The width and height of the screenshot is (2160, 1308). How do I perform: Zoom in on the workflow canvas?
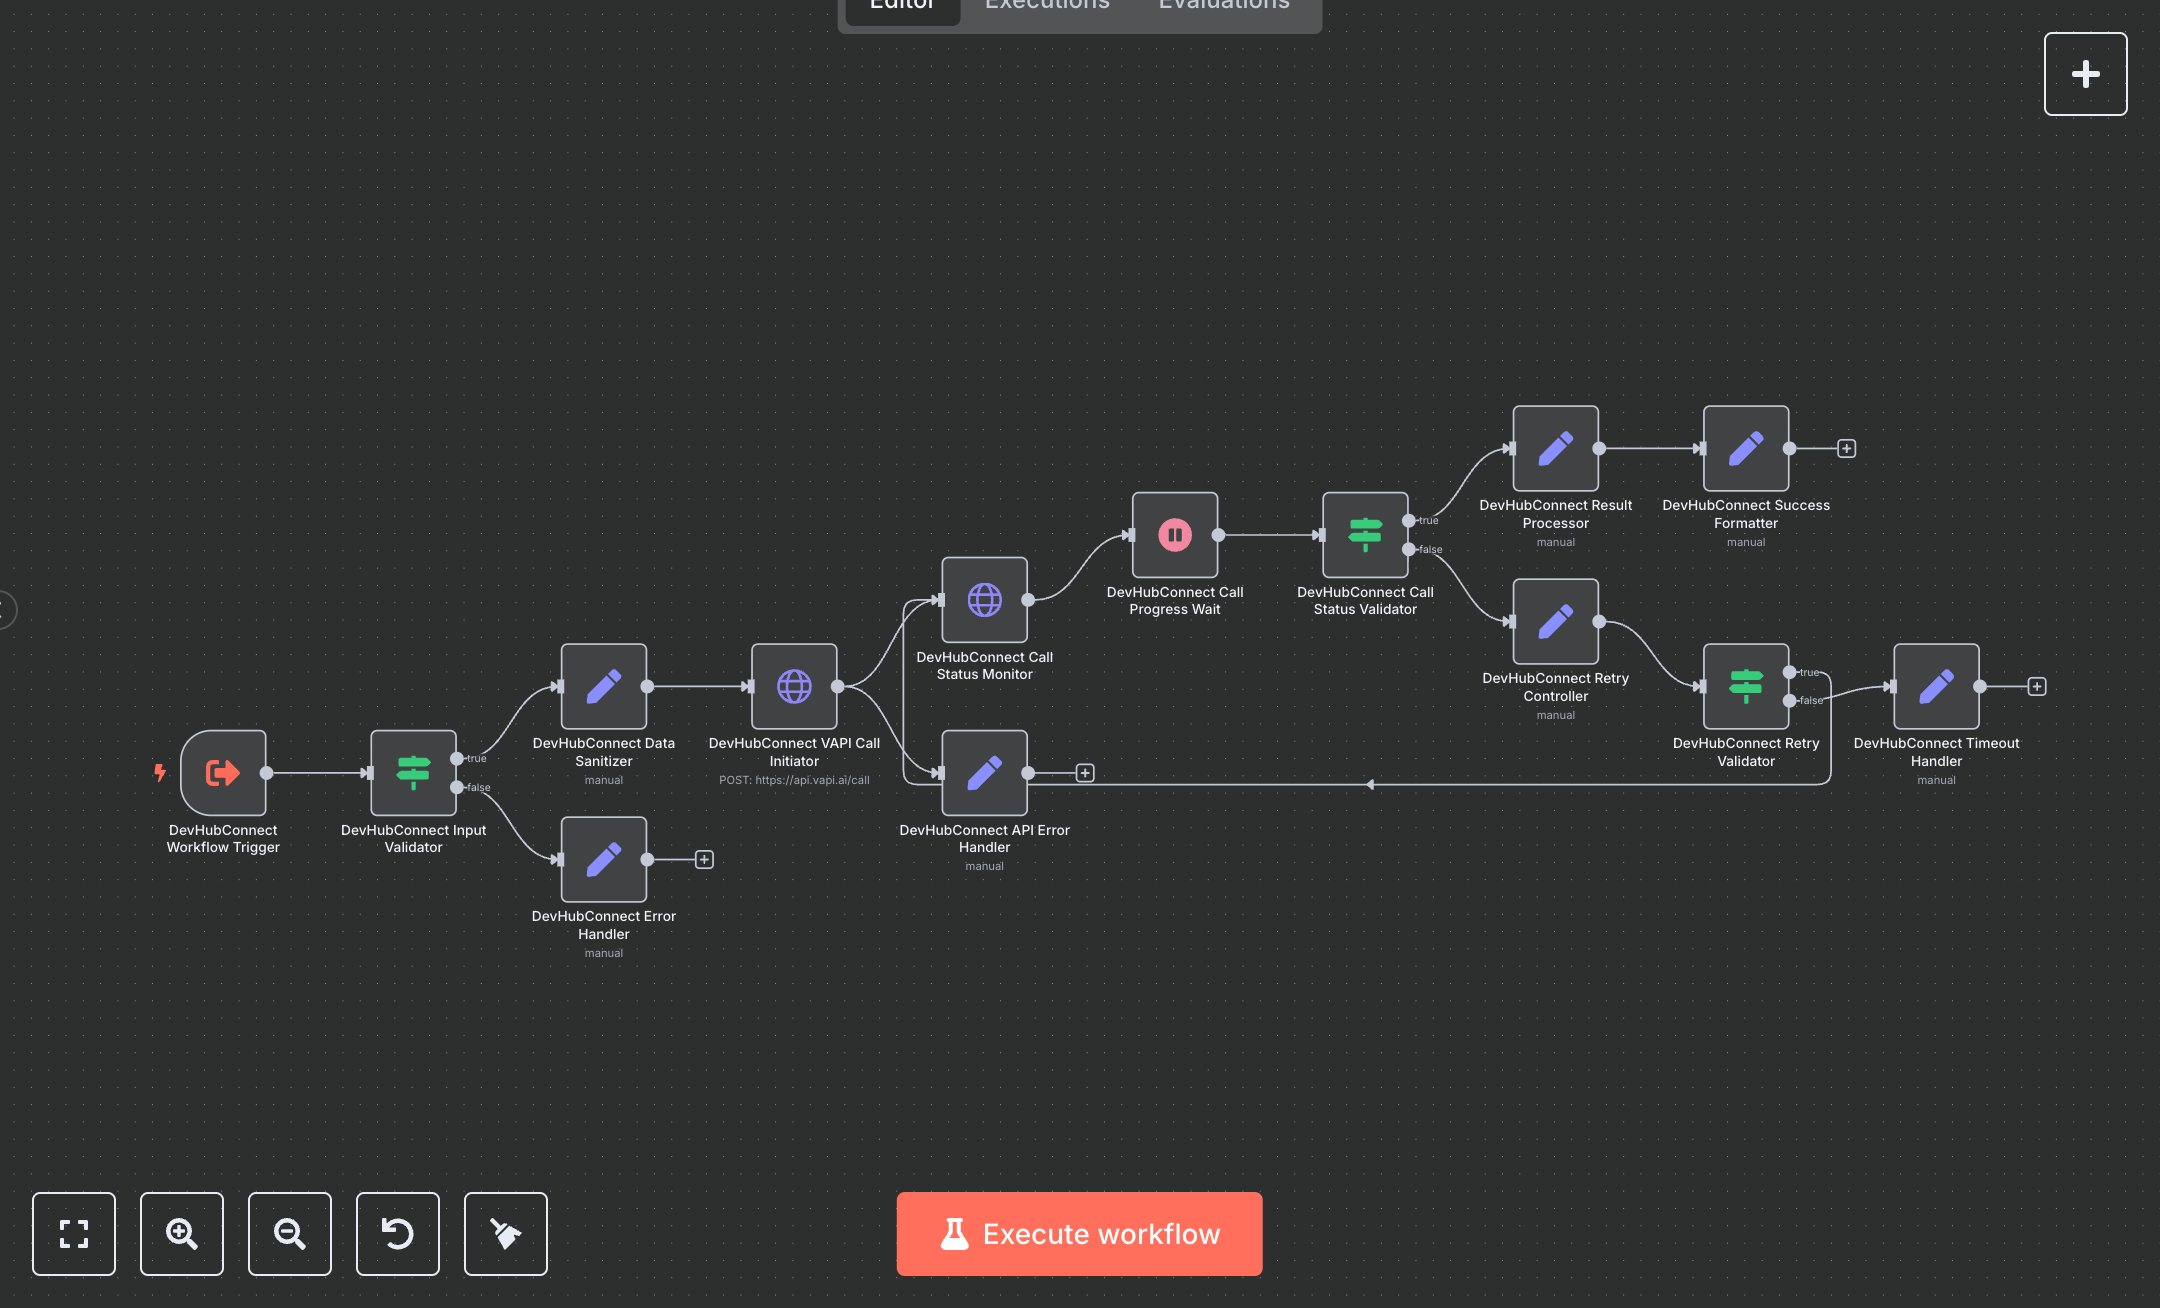(x=181, y=1233)
